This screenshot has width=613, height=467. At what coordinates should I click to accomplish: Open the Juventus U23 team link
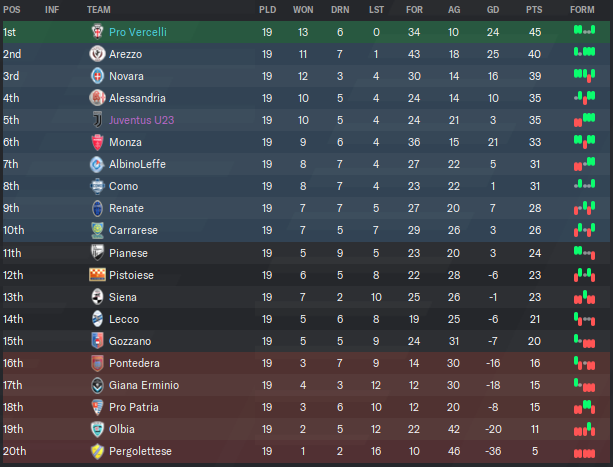pyautogui.click(x=142, y=120)
